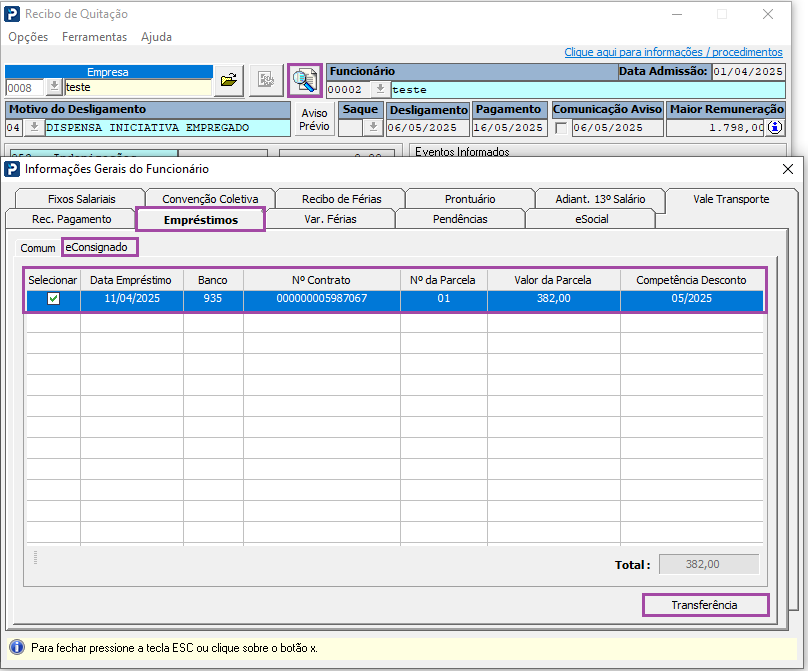Switch to Var. Férias tab
Viewport: 808px width, 671px height.
tap(330, 219)
